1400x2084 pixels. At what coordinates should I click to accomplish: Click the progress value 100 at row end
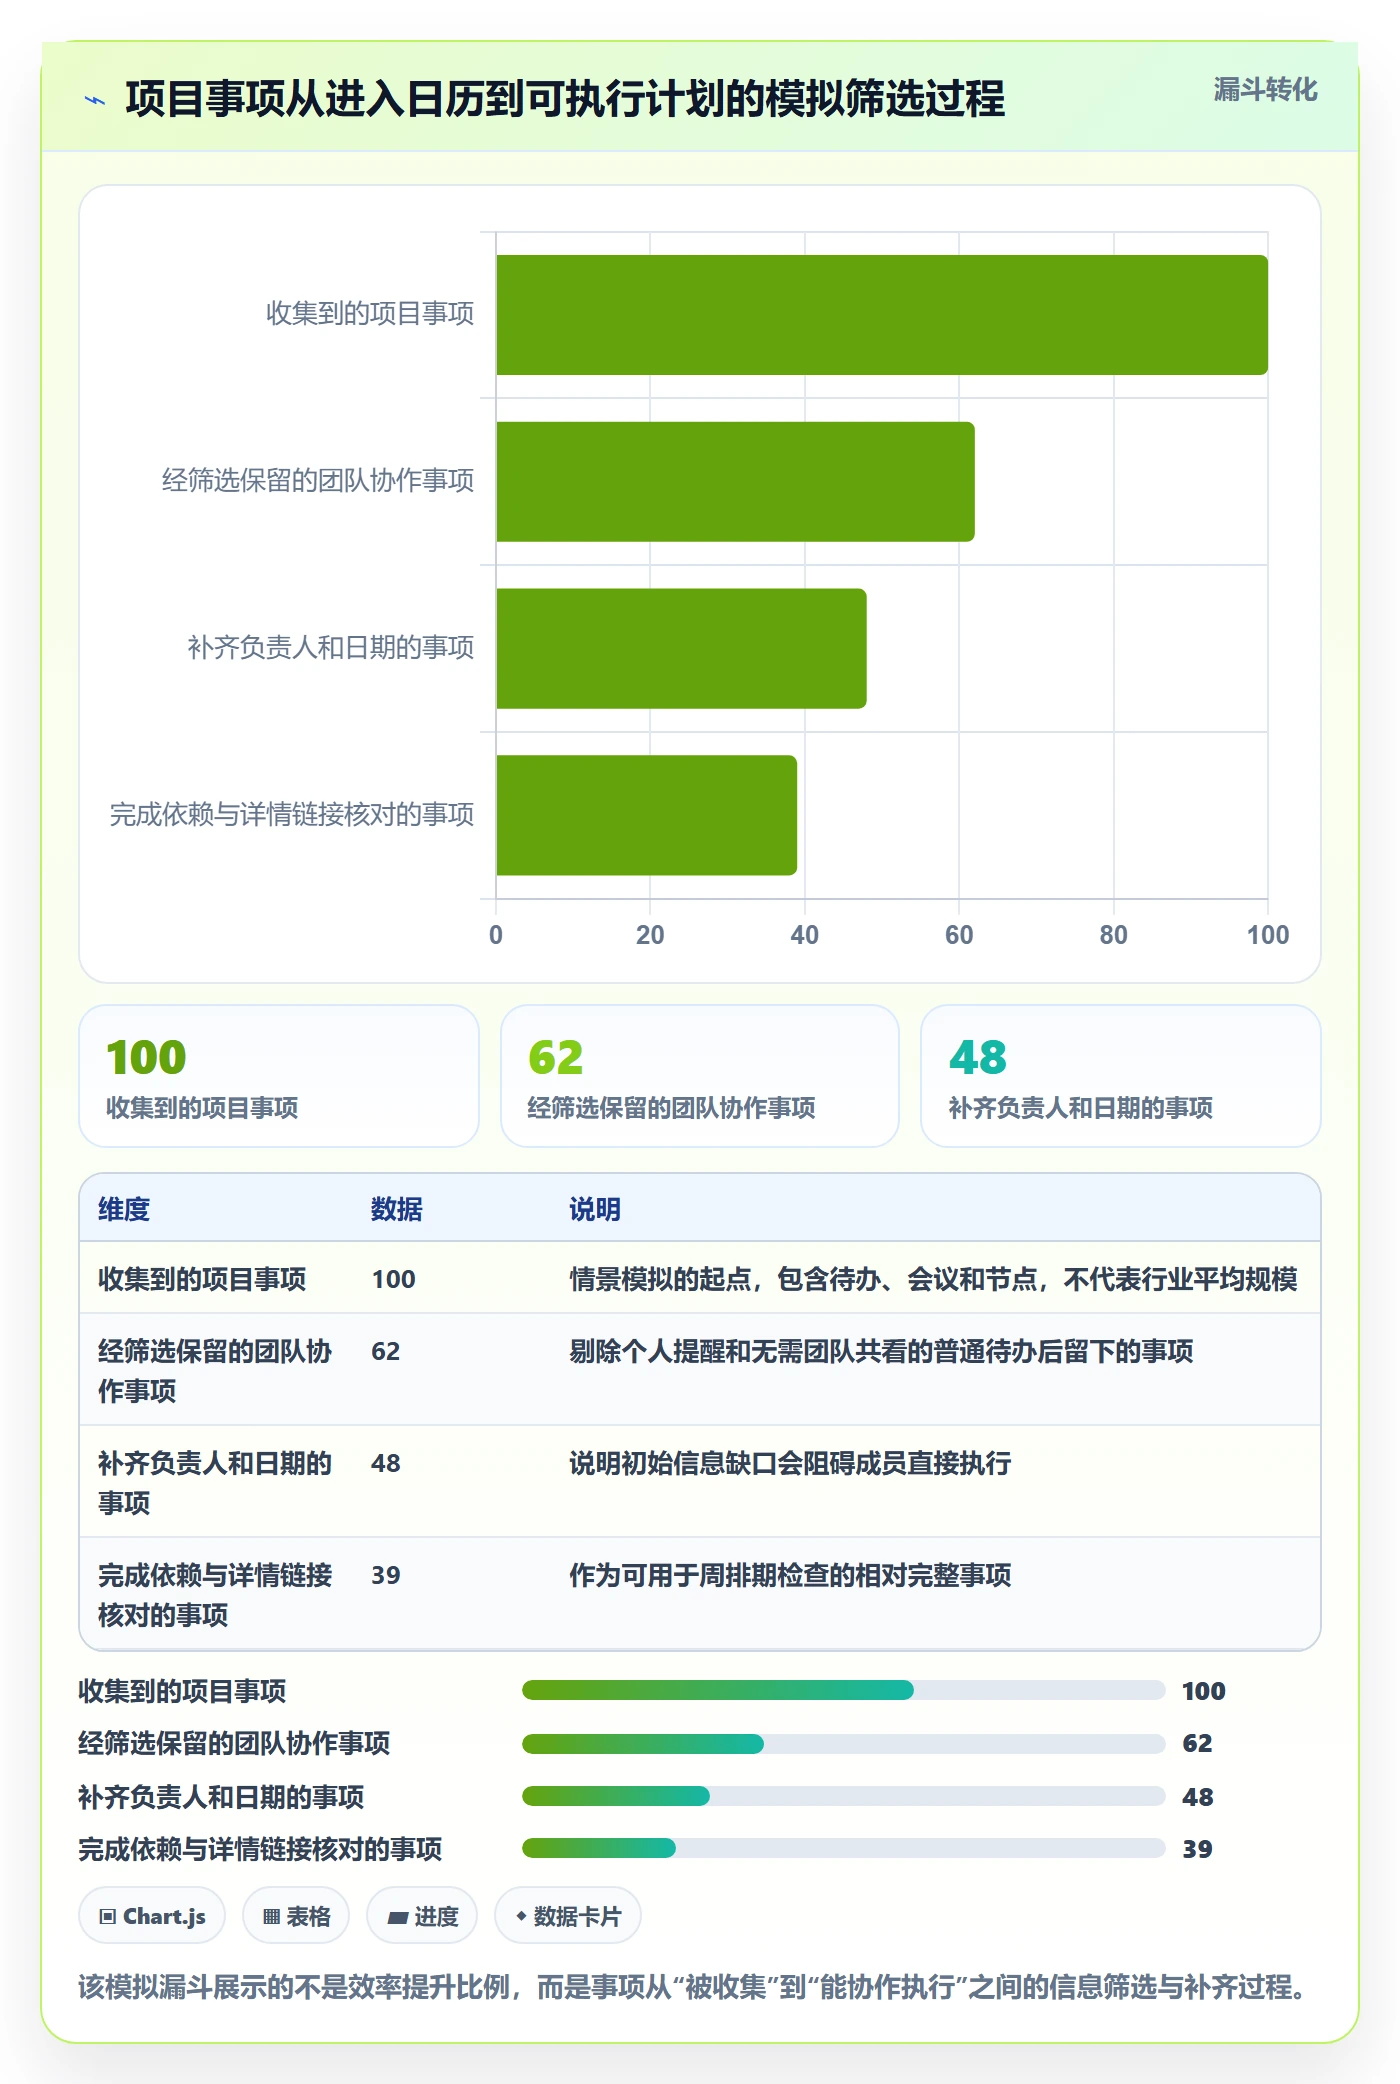coord(1204,1691)
